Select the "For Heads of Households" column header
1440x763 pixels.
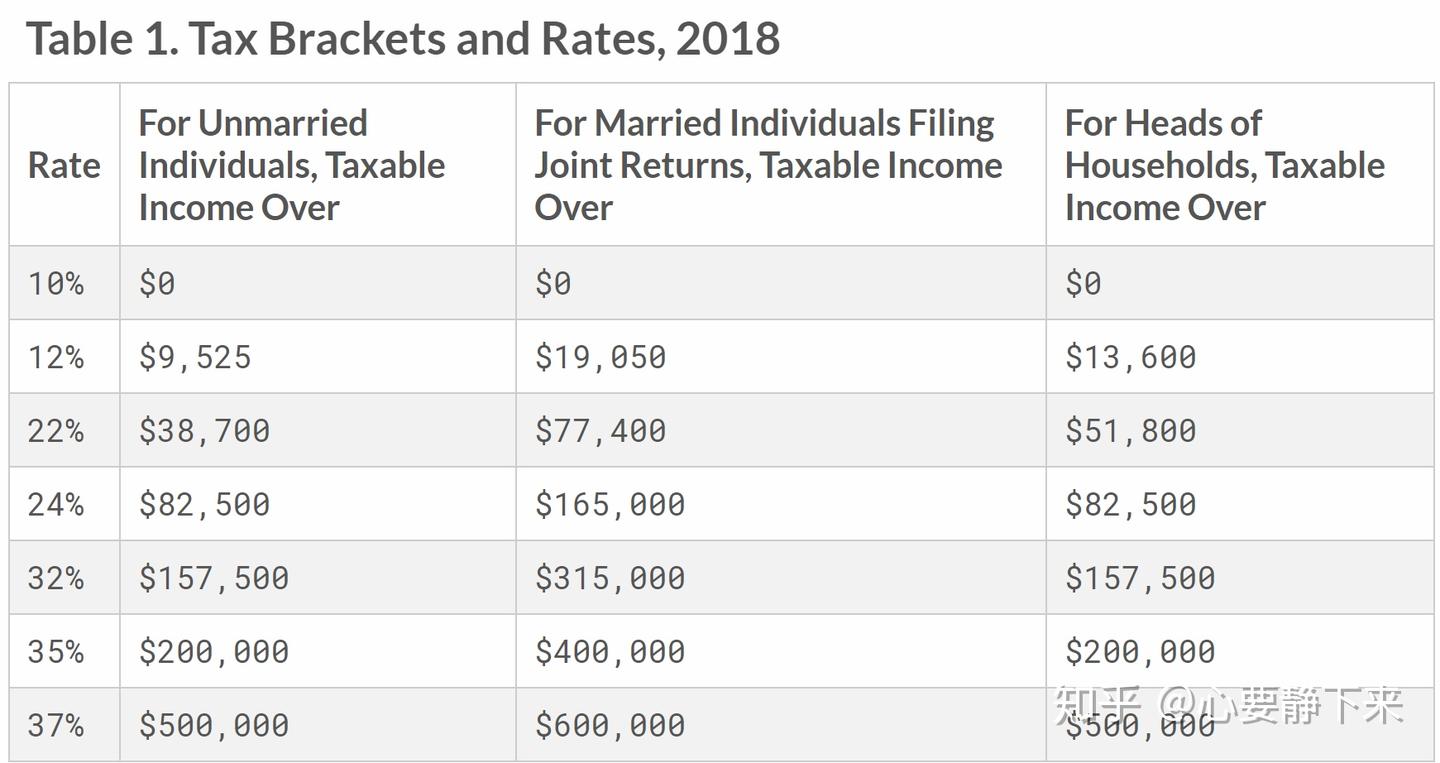click(1224, 165)
